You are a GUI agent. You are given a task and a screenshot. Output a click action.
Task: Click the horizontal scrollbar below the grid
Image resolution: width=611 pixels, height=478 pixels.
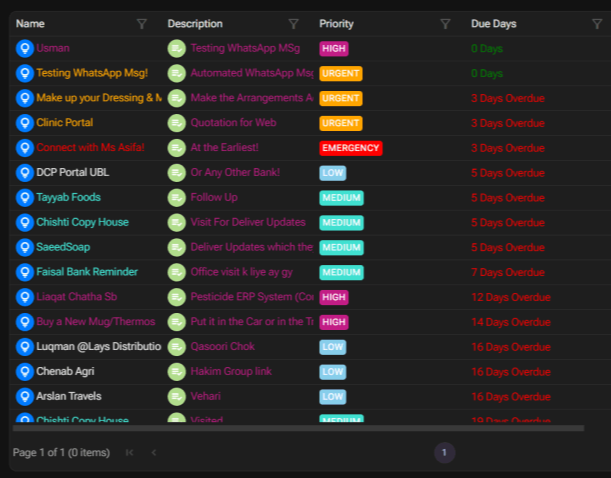pos(298,428)
